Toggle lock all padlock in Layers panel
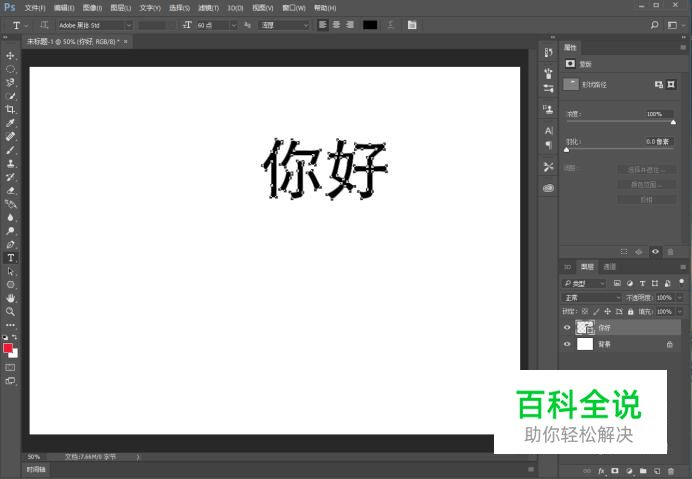692x479 pixels. coord(631,312)
